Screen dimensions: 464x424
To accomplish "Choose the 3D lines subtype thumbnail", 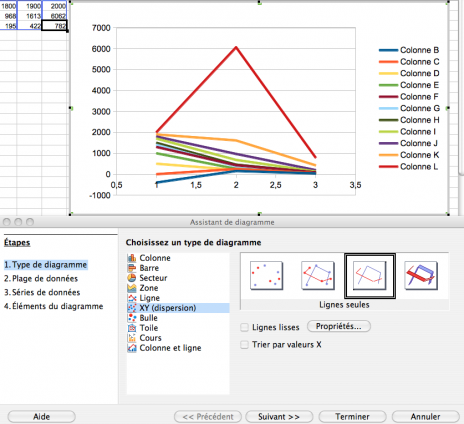I will [x=421, y=275].
